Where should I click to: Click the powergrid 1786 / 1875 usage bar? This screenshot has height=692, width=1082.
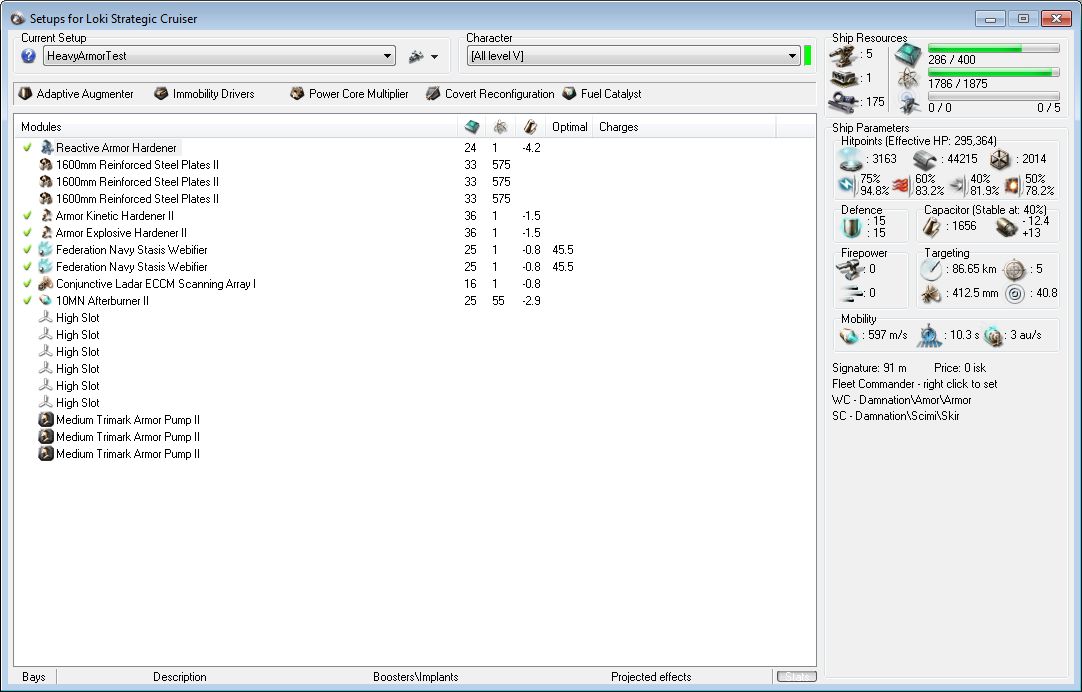pyautogui.click(x=994, y=72)
